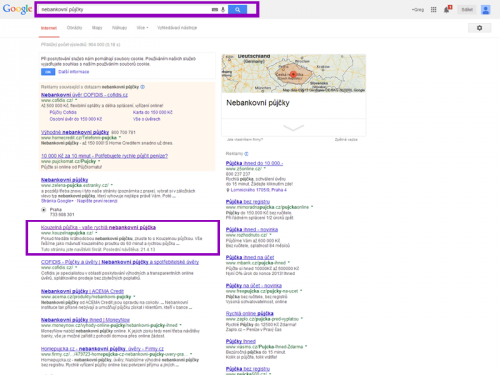Viewport: 500px width, 375px height.
Task: Open the Google apps grid
Action: coord(433,10)
